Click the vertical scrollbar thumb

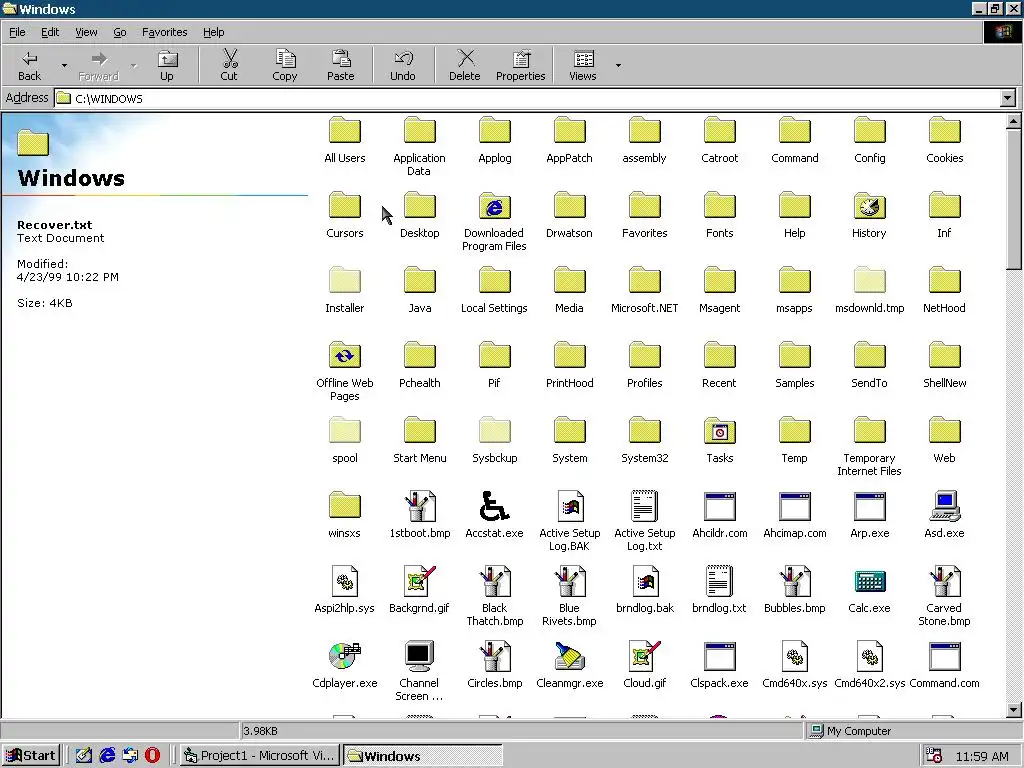[x=1014, y=199]
